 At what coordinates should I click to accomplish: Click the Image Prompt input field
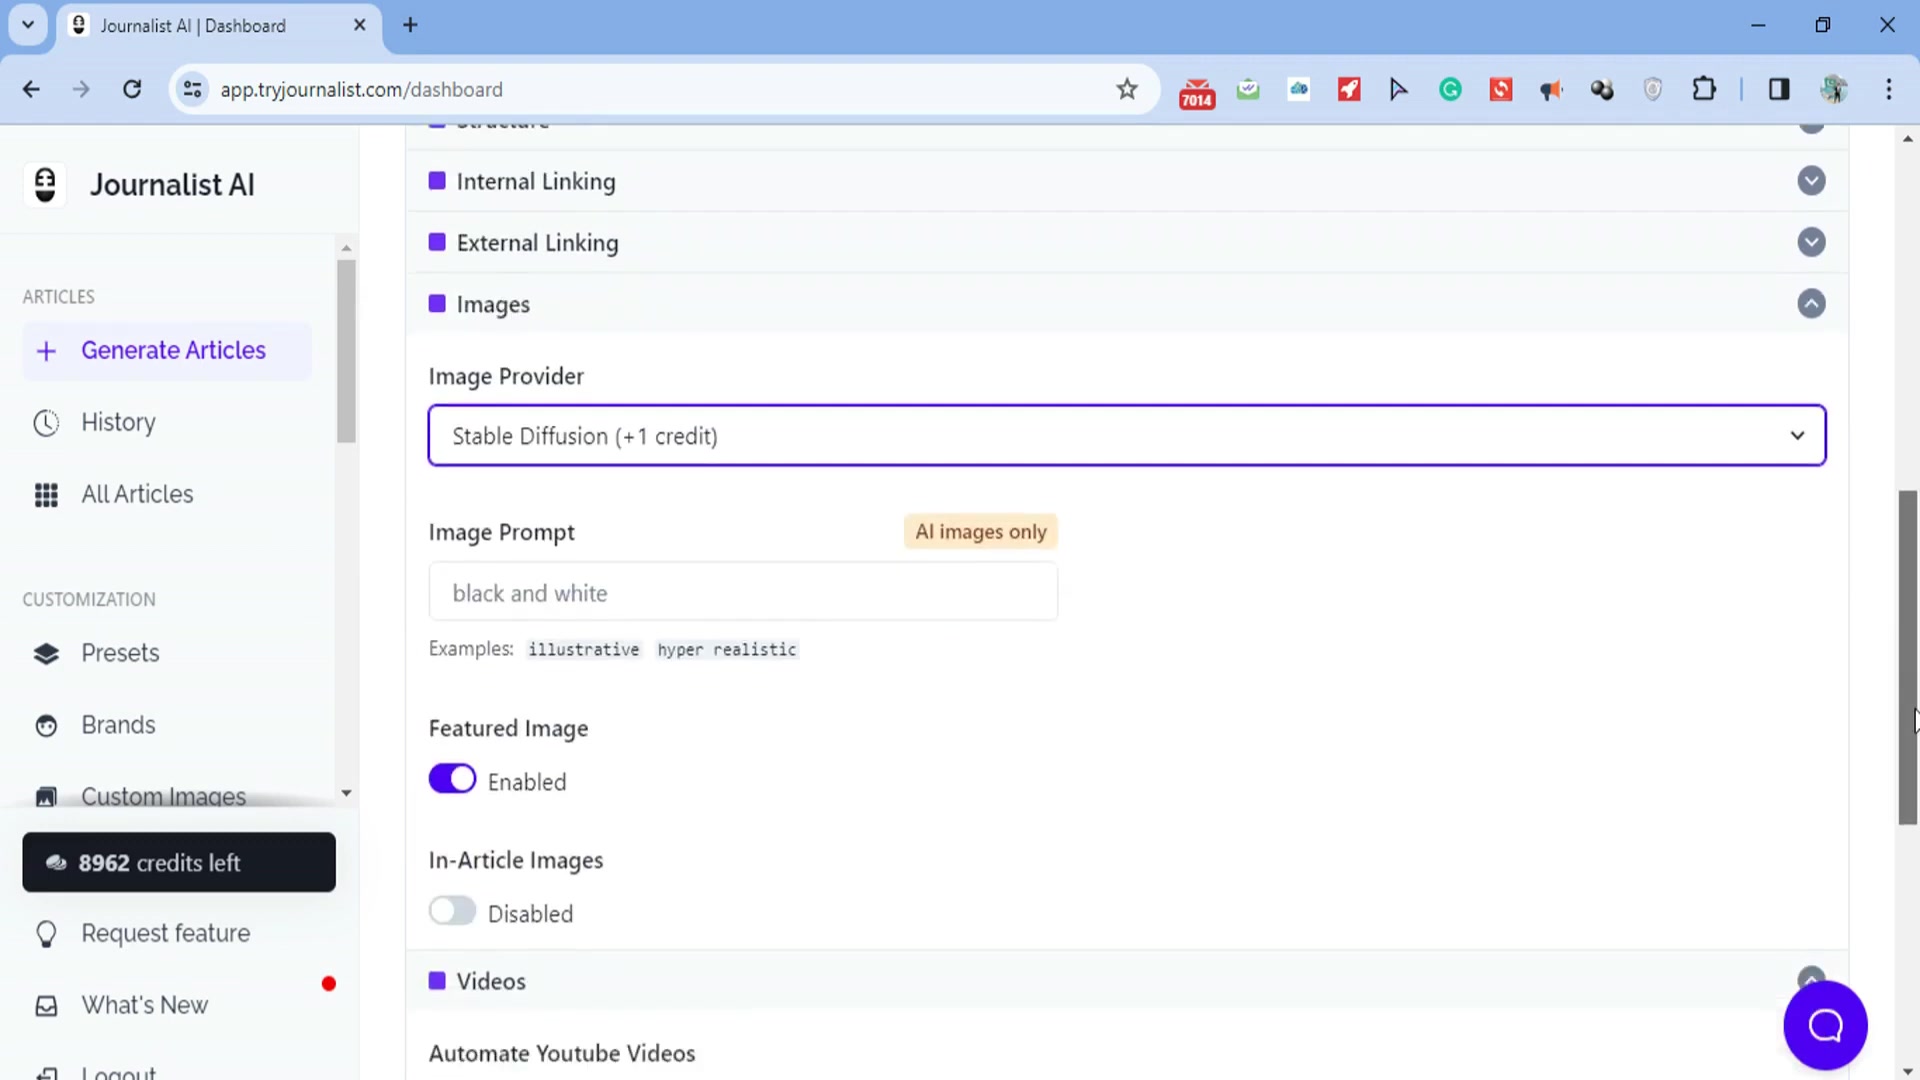coord(743,592)
